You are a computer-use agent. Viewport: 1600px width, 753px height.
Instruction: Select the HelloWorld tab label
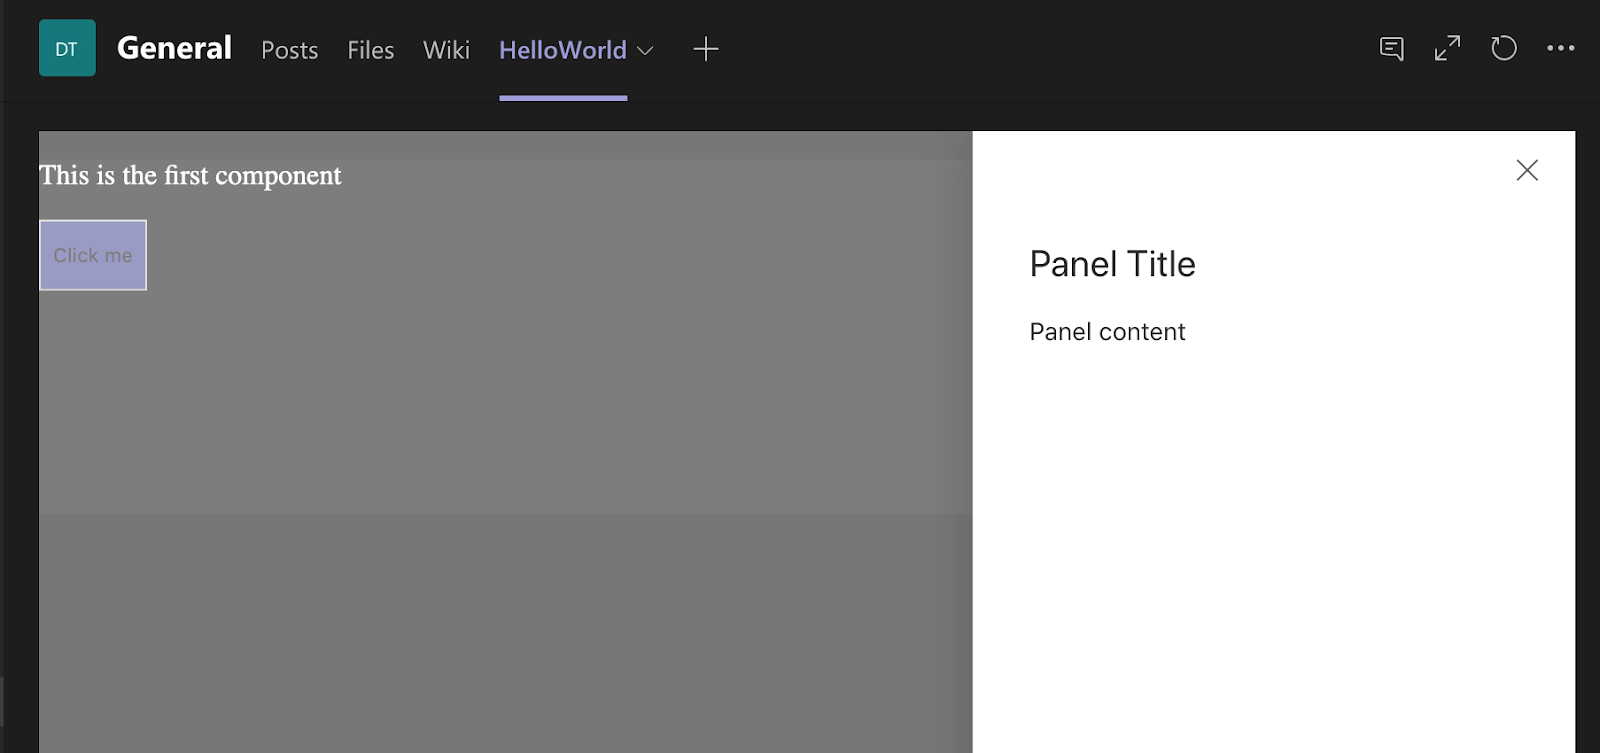pos(563,50)
